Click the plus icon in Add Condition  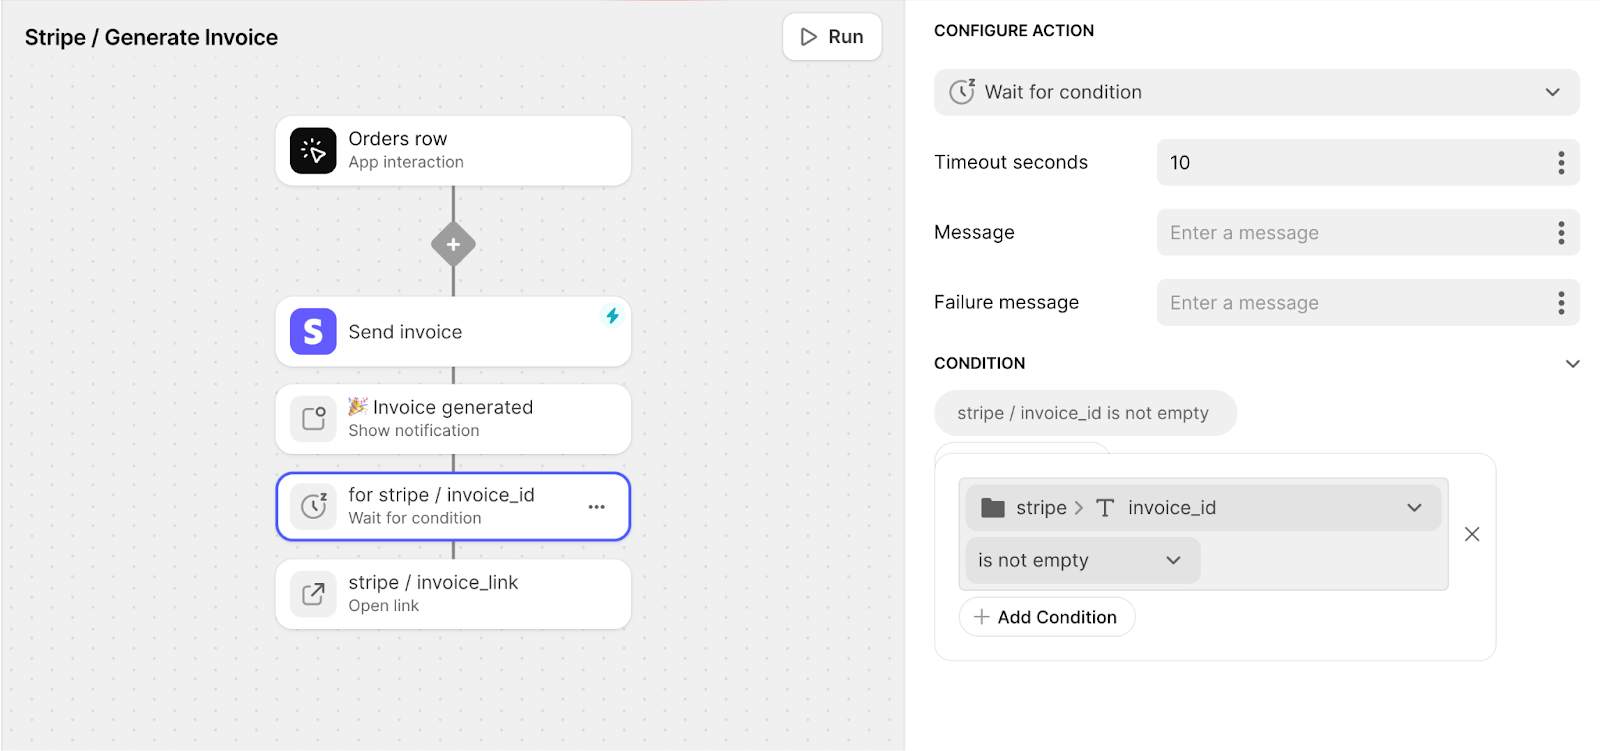point(982,617)
